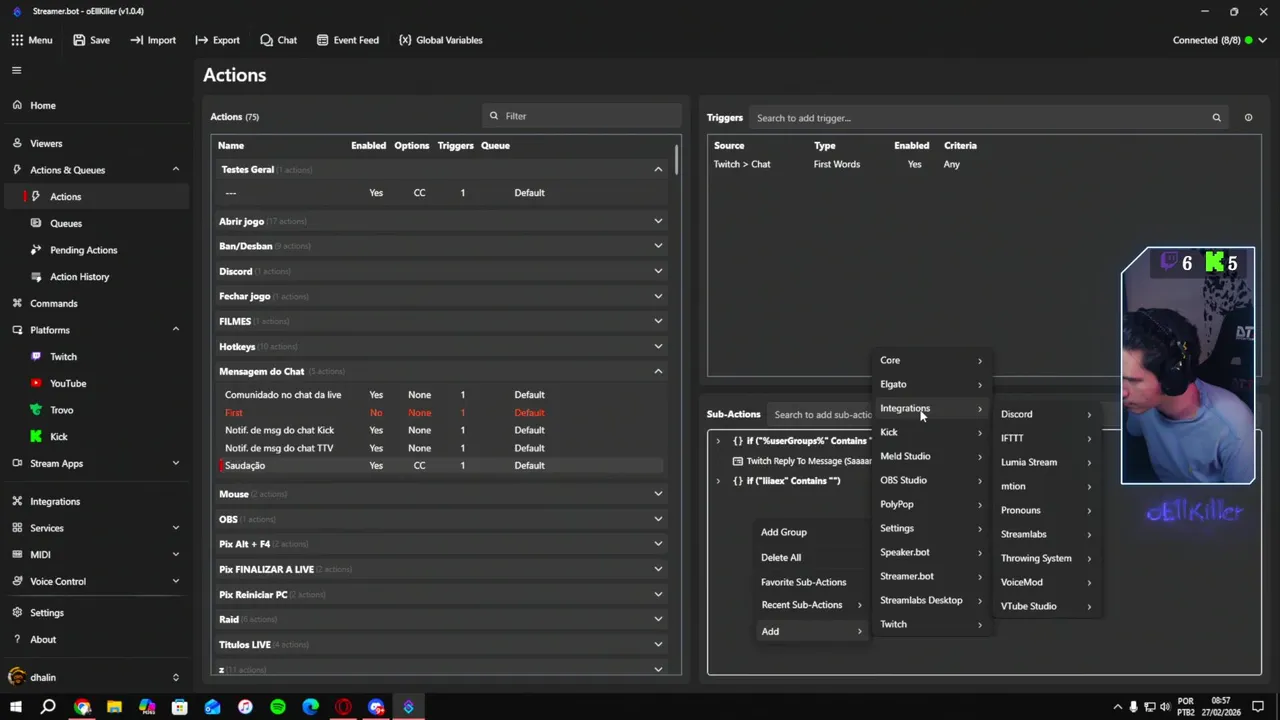Click the Import toolbar button
Image resolution: width=1280 pixels, height=720 pixels.
coord(153,40)
